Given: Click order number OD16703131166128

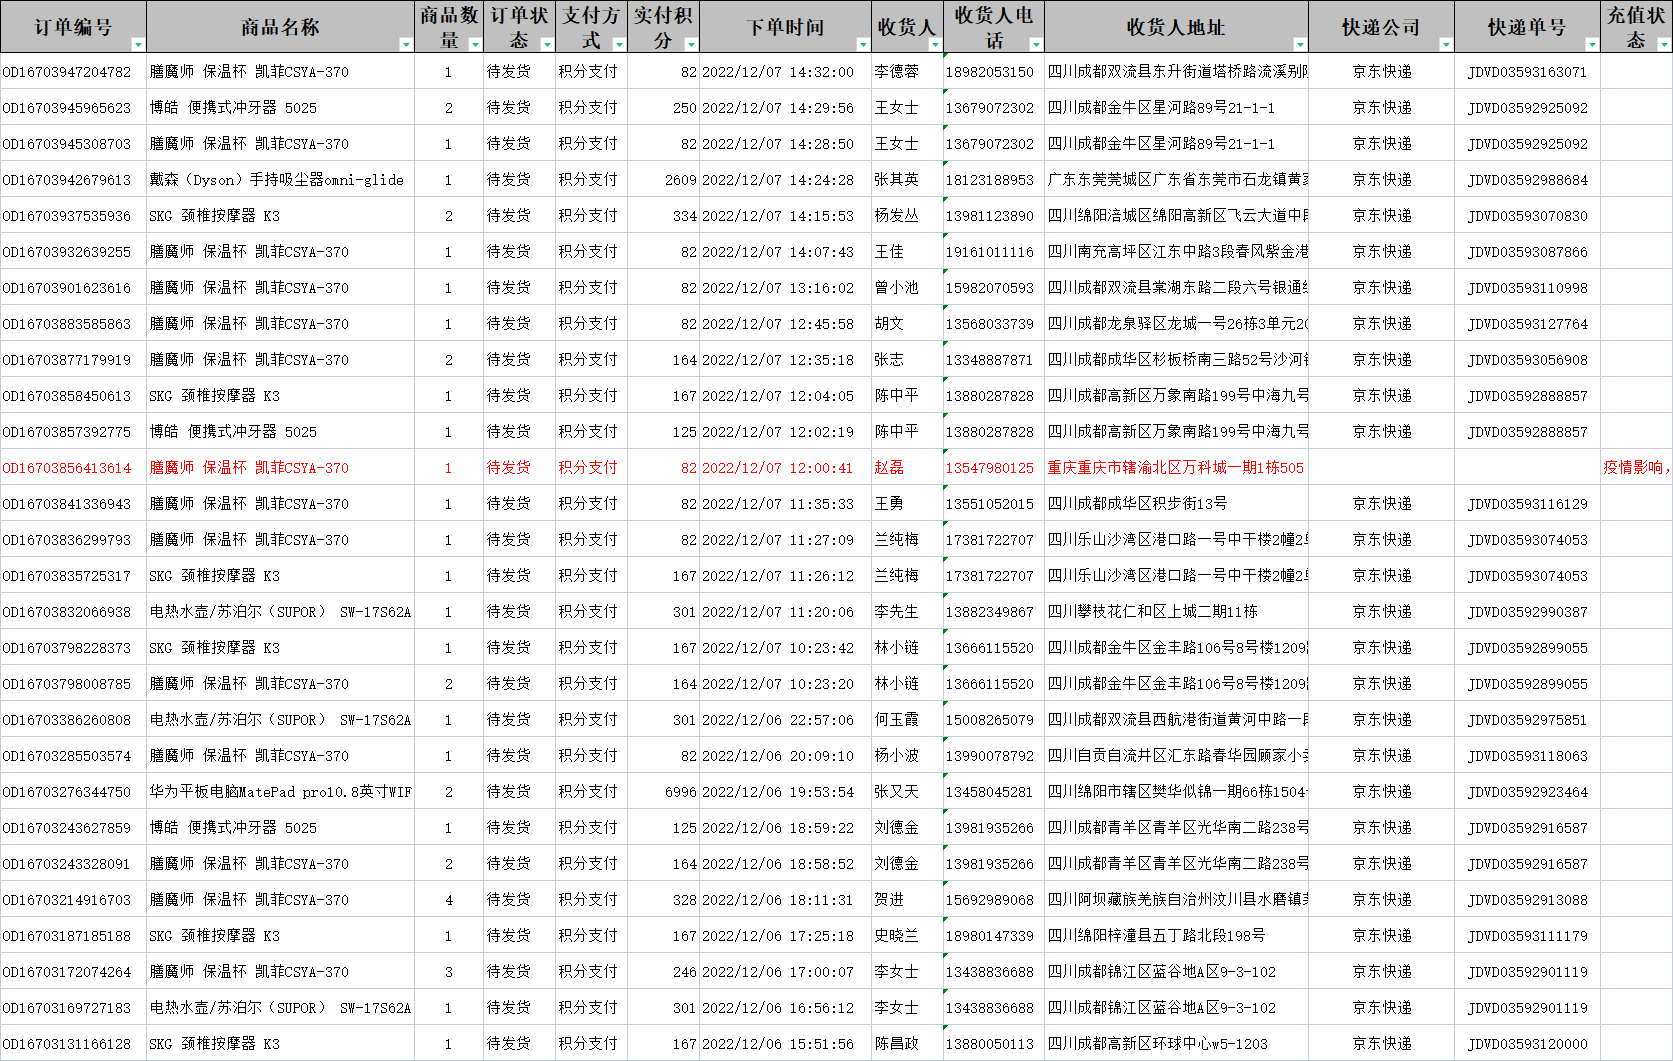Looking at the screenshot, I should (x=67, y=1044).
